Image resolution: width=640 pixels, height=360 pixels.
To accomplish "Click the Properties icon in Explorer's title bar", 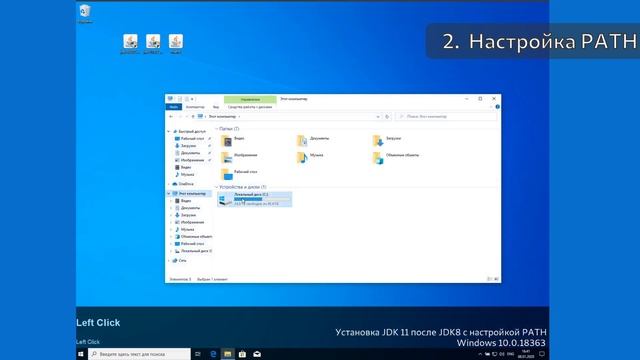I will (x=180, y=99).
